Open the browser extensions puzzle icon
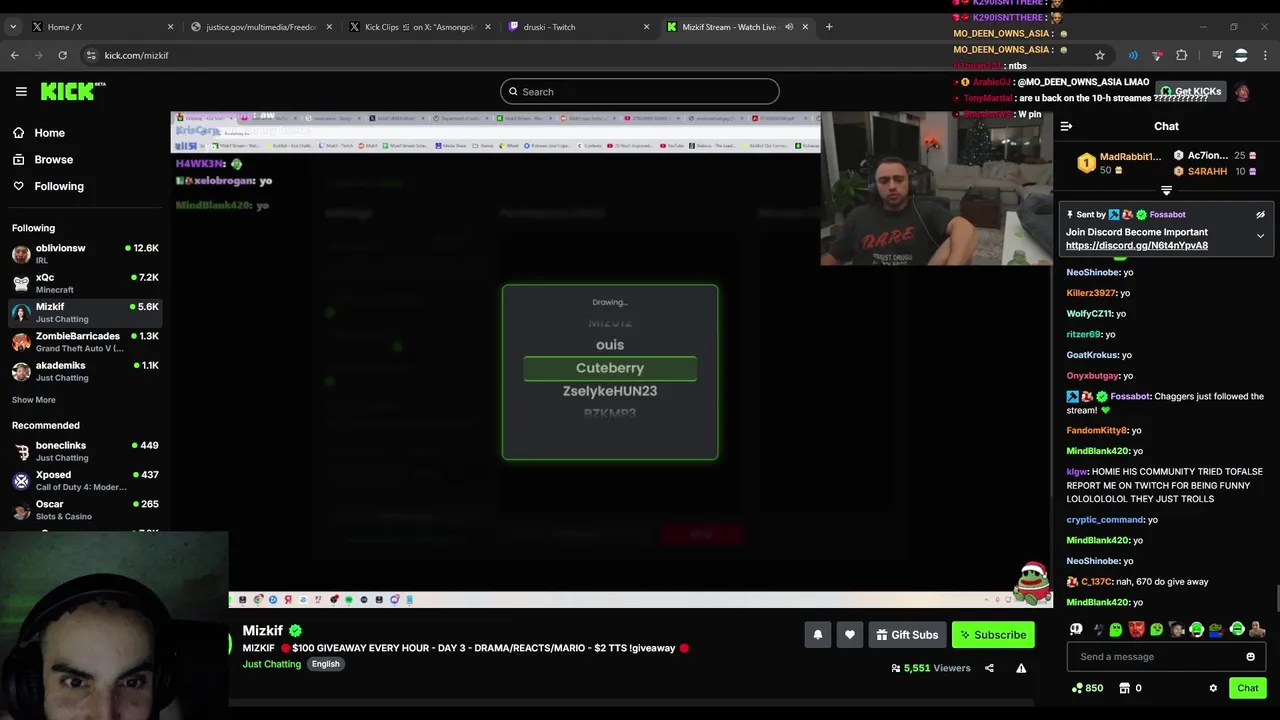Image resolution: width=1280 pixels, height=720 pixels. pos(1181,55)
